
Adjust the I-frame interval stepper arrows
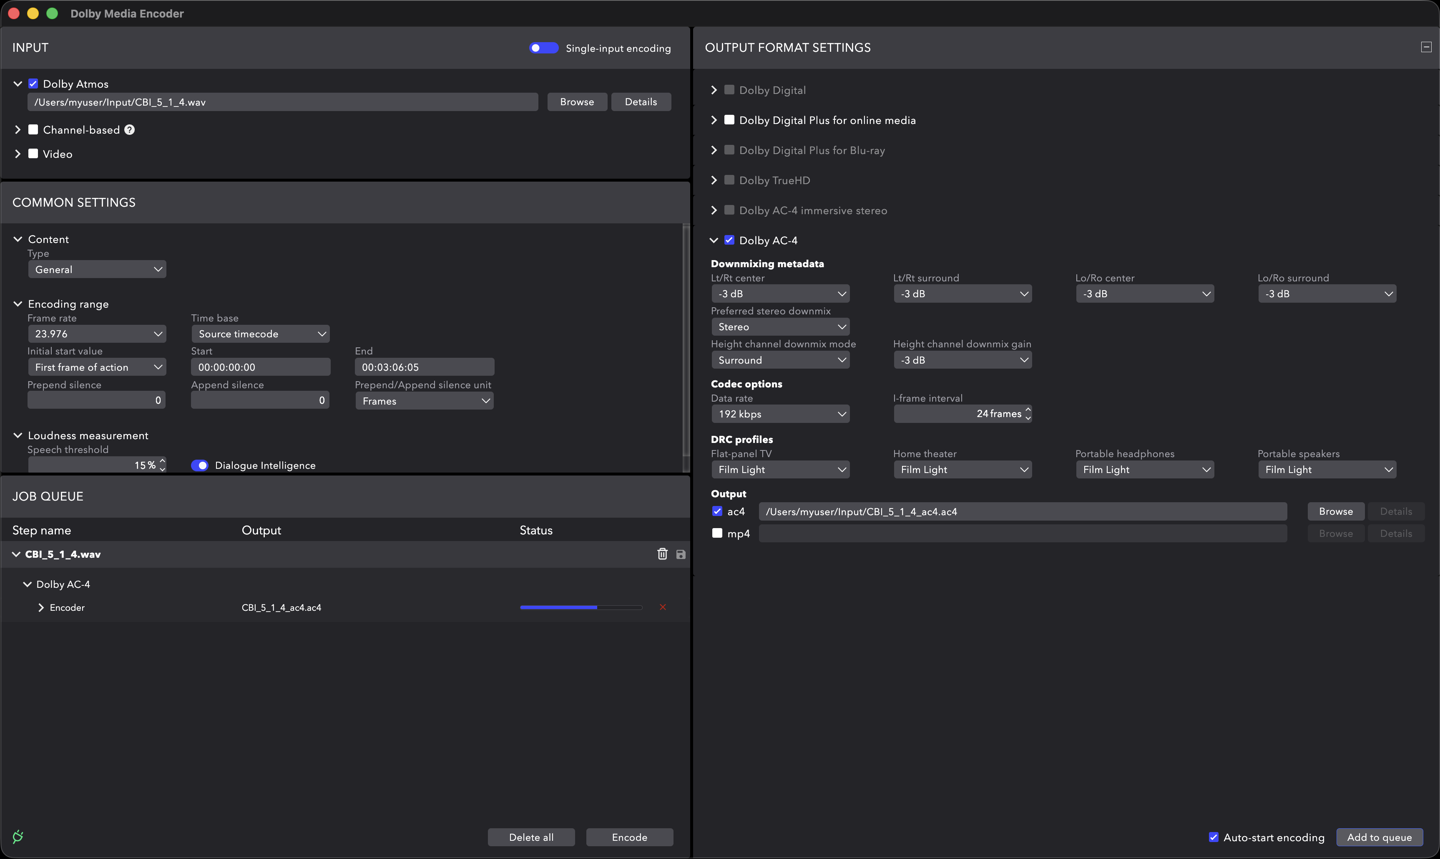tap(1028, 414)
